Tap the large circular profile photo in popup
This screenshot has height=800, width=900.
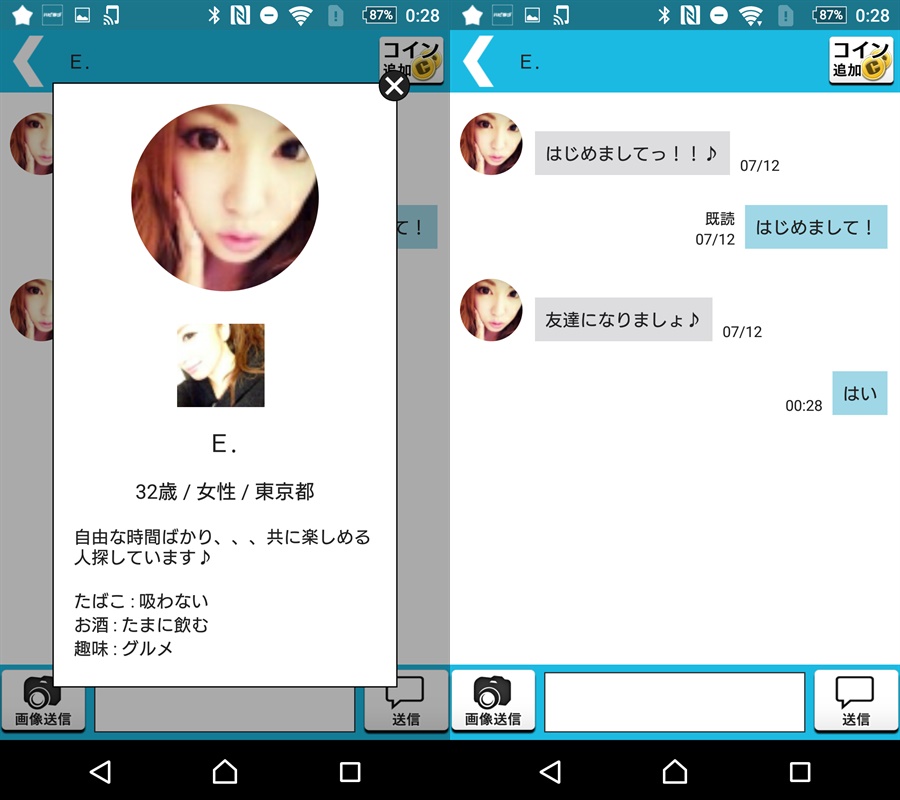click(225, 197)
